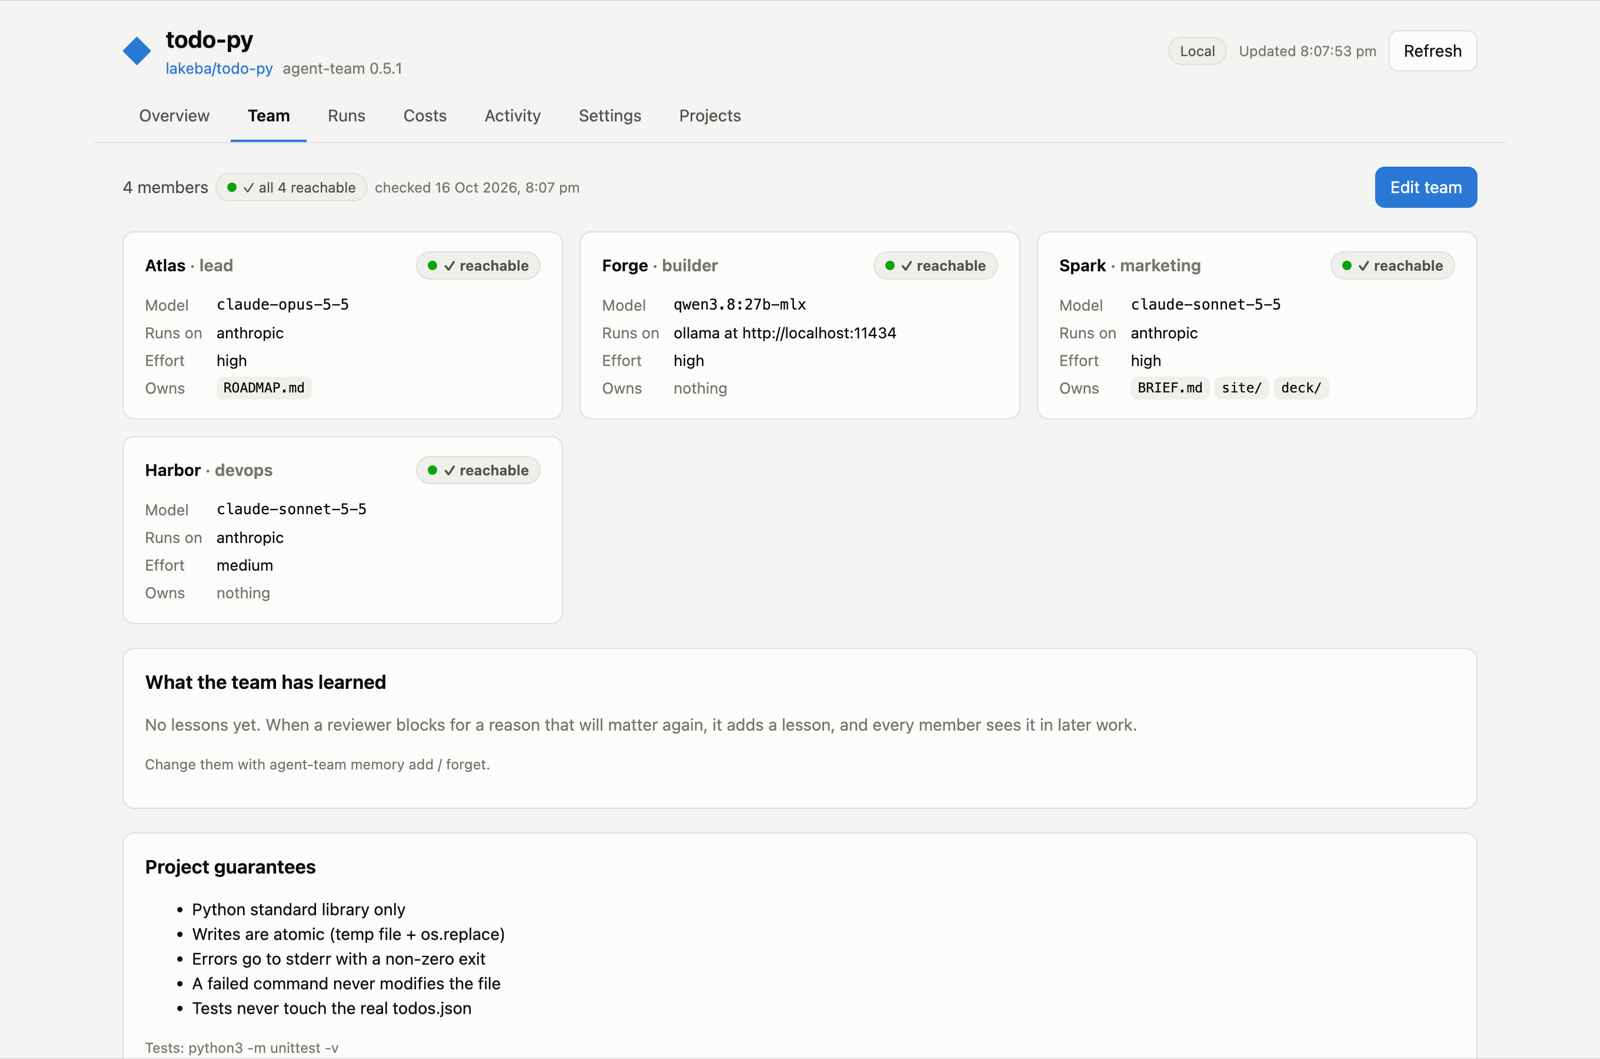This screenshot has height=1059, width=1600.
Task: Click the Updated 8:07:53 pm timestamp
Action: [1307, 51]
